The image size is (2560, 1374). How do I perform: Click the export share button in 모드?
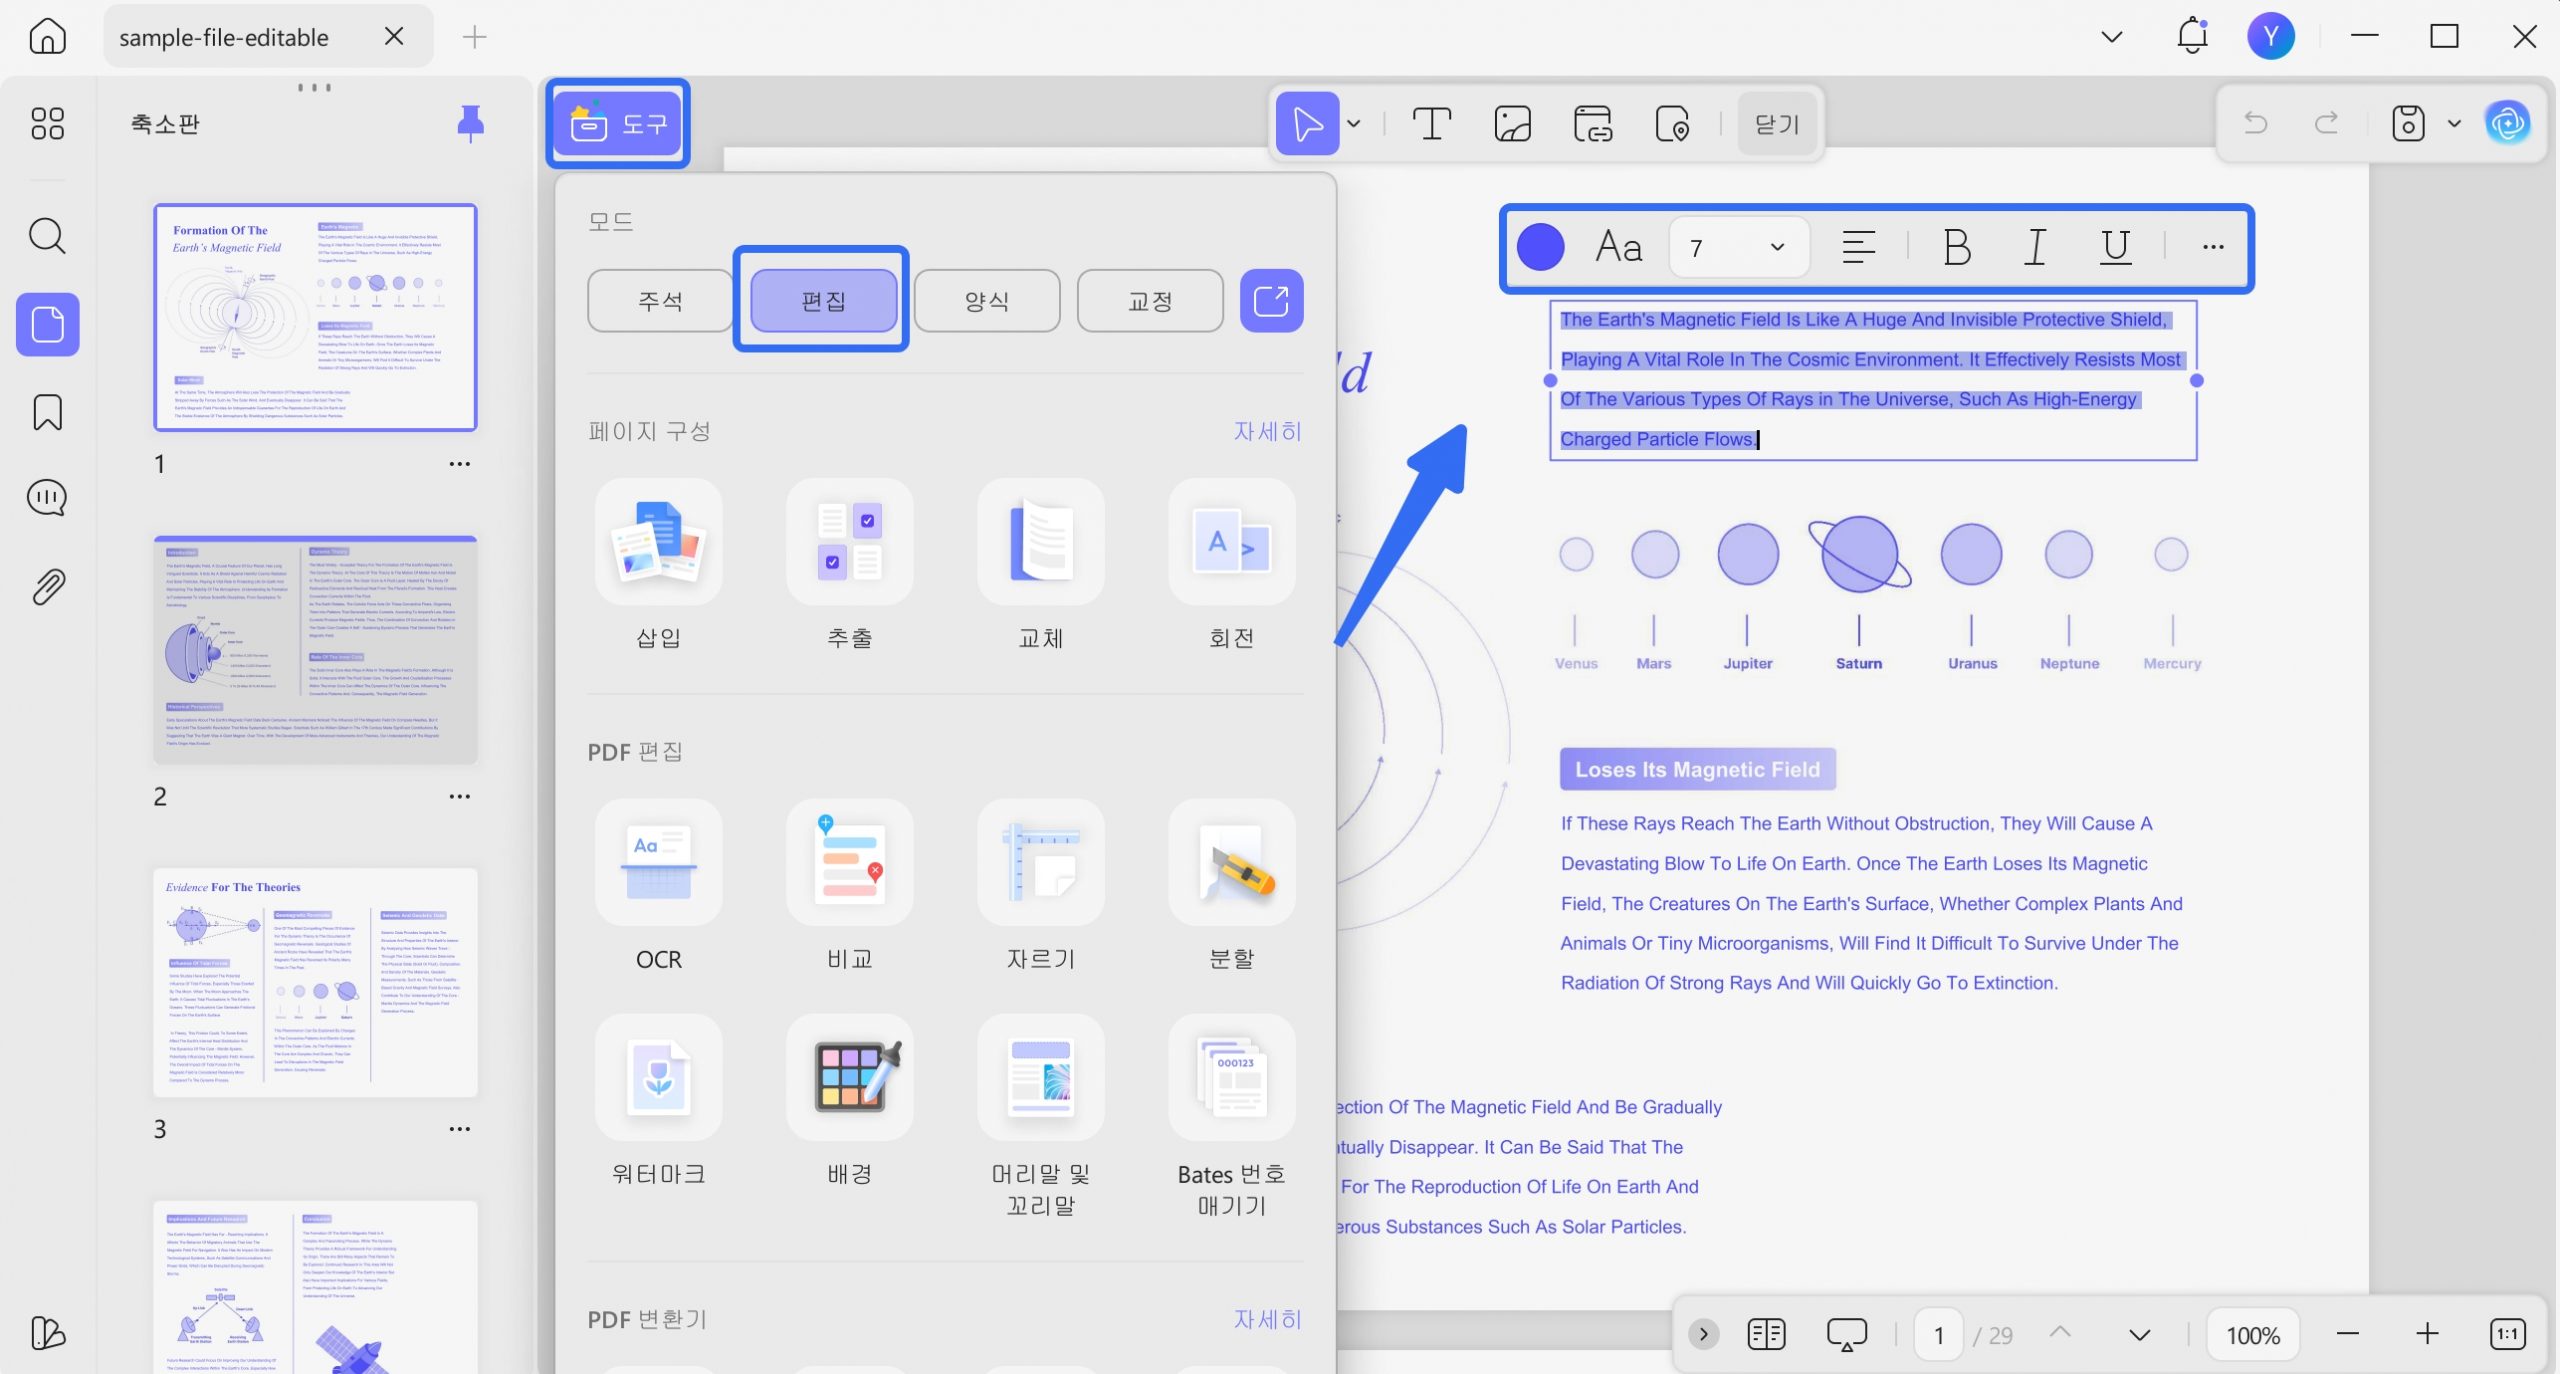[1271, 301]
